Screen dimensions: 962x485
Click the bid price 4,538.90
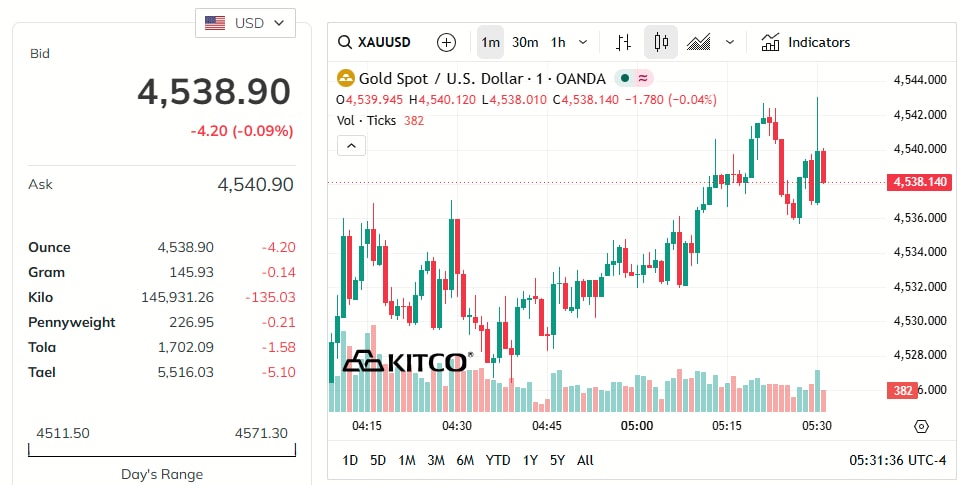click(x=214, y=91)
